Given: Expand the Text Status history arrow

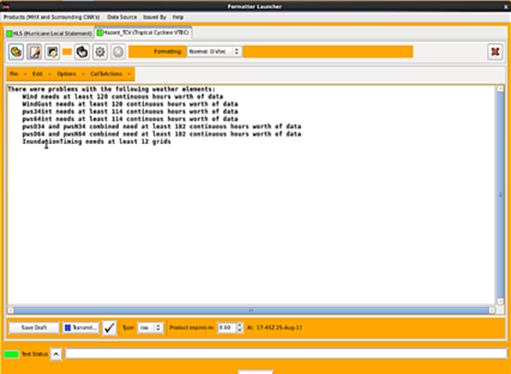Looking at the screenshot, I should pos(56,354).
